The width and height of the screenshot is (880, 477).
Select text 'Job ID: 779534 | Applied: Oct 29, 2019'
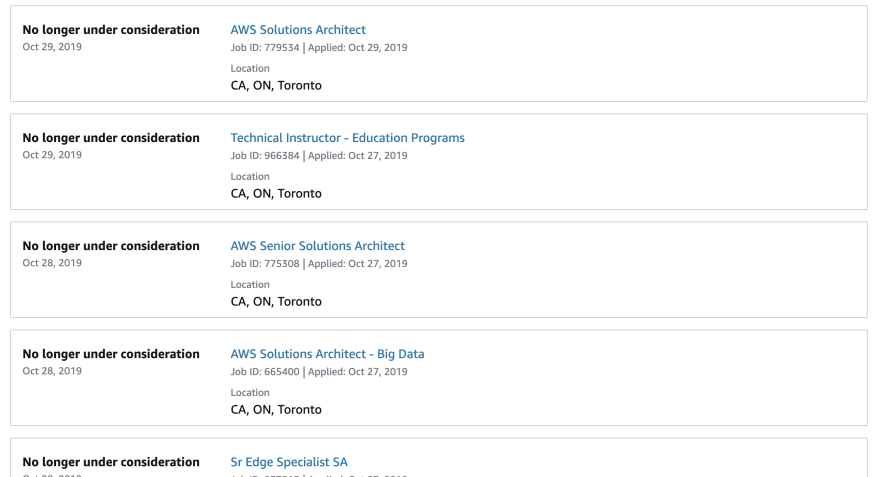(x=319, y=48)
